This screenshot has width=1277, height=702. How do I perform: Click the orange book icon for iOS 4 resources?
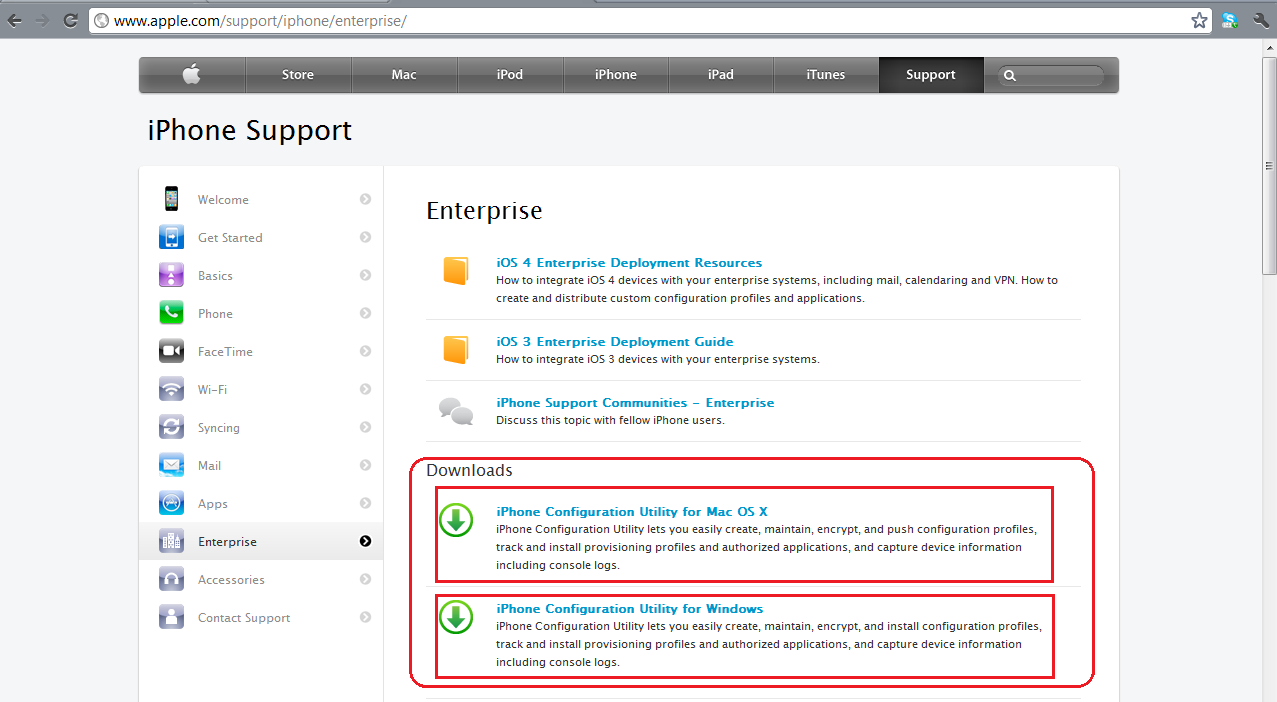456,271
